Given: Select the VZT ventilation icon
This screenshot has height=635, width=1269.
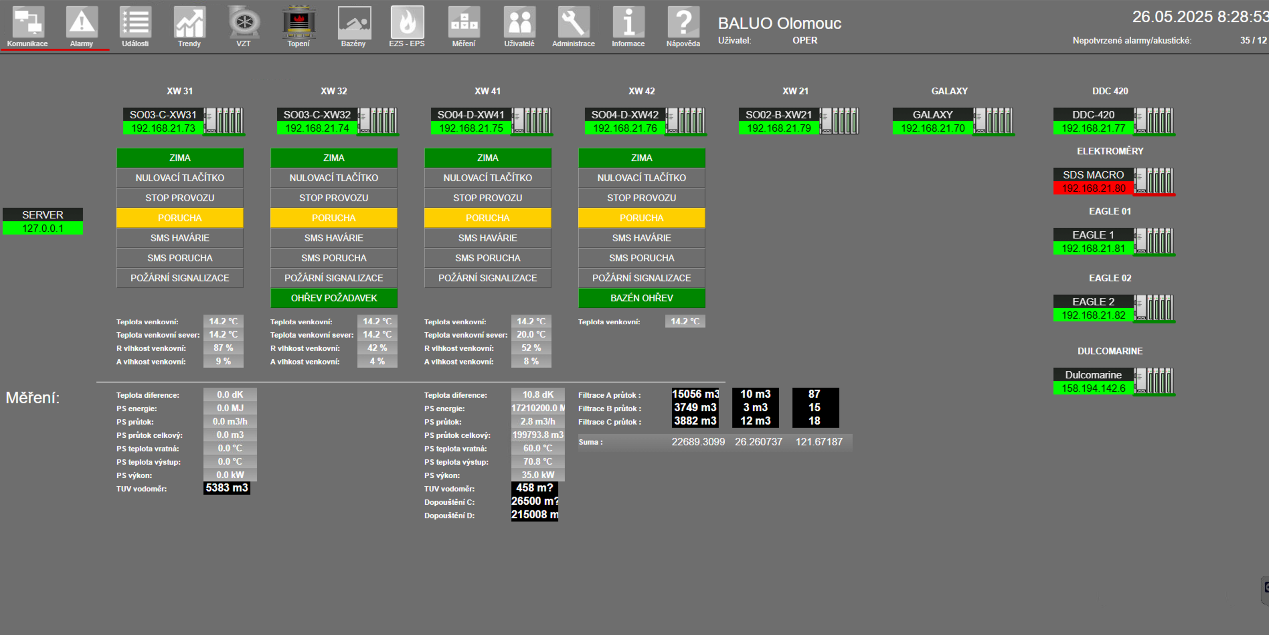Looking at the screenshot, I should [243, 22].
